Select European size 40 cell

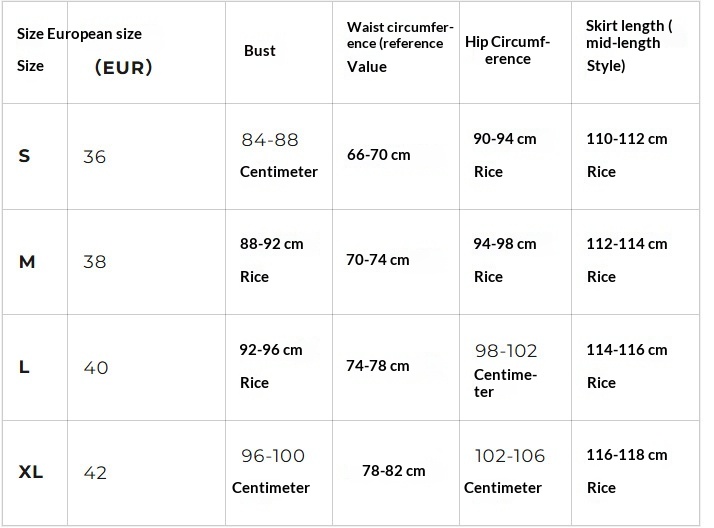click(x=95, y=368)
